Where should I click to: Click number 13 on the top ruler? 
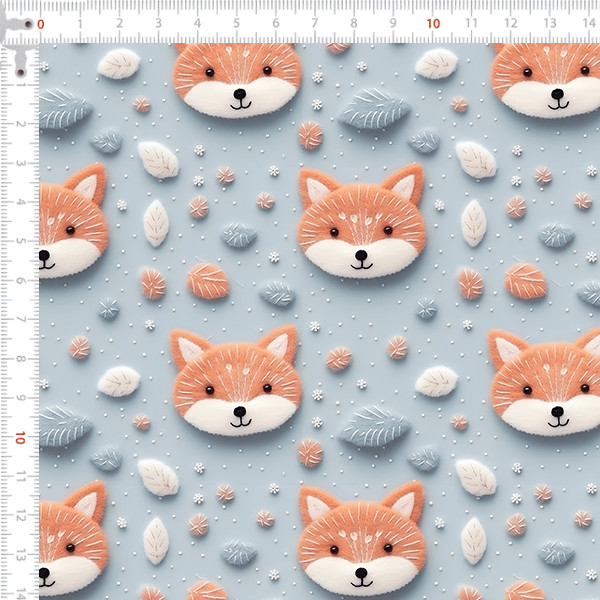(550, 24)
